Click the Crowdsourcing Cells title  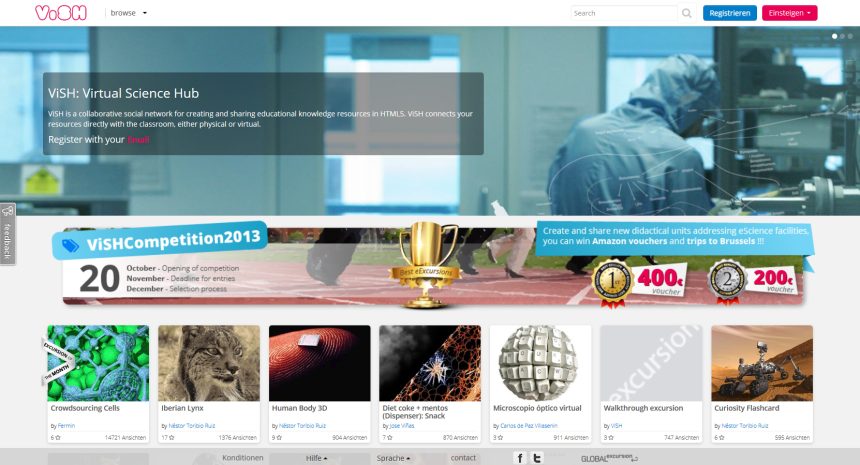[x=85, y=409]
